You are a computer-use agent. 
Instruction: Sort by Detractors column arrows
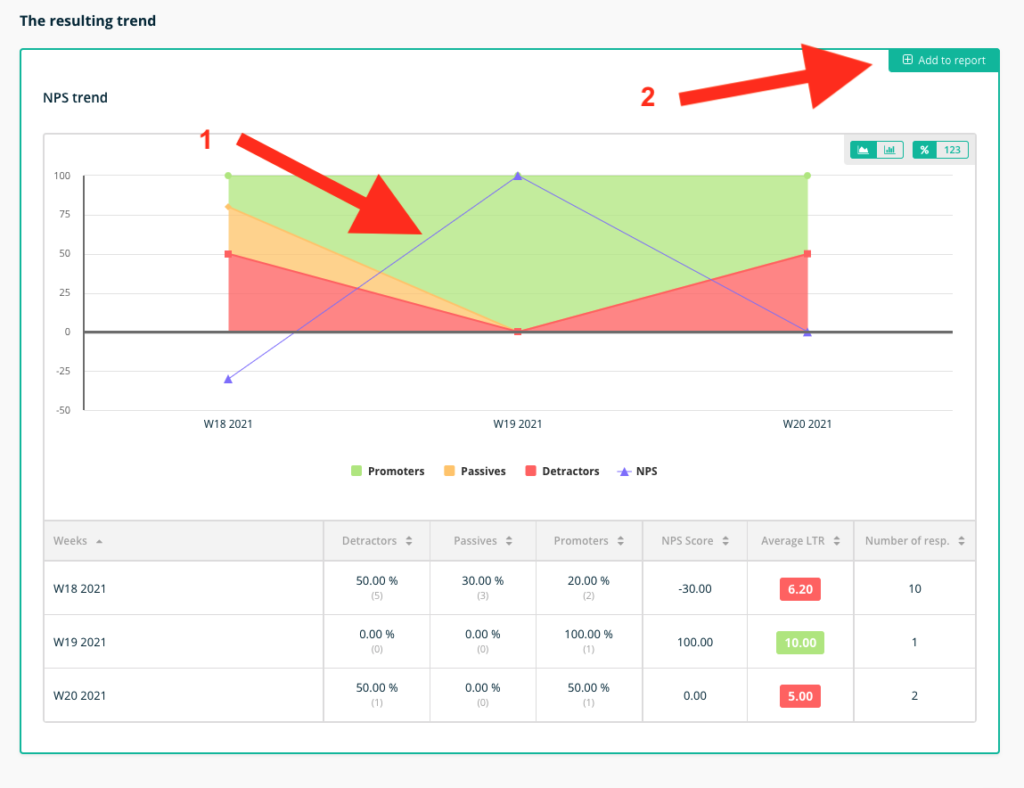(409, 541)
